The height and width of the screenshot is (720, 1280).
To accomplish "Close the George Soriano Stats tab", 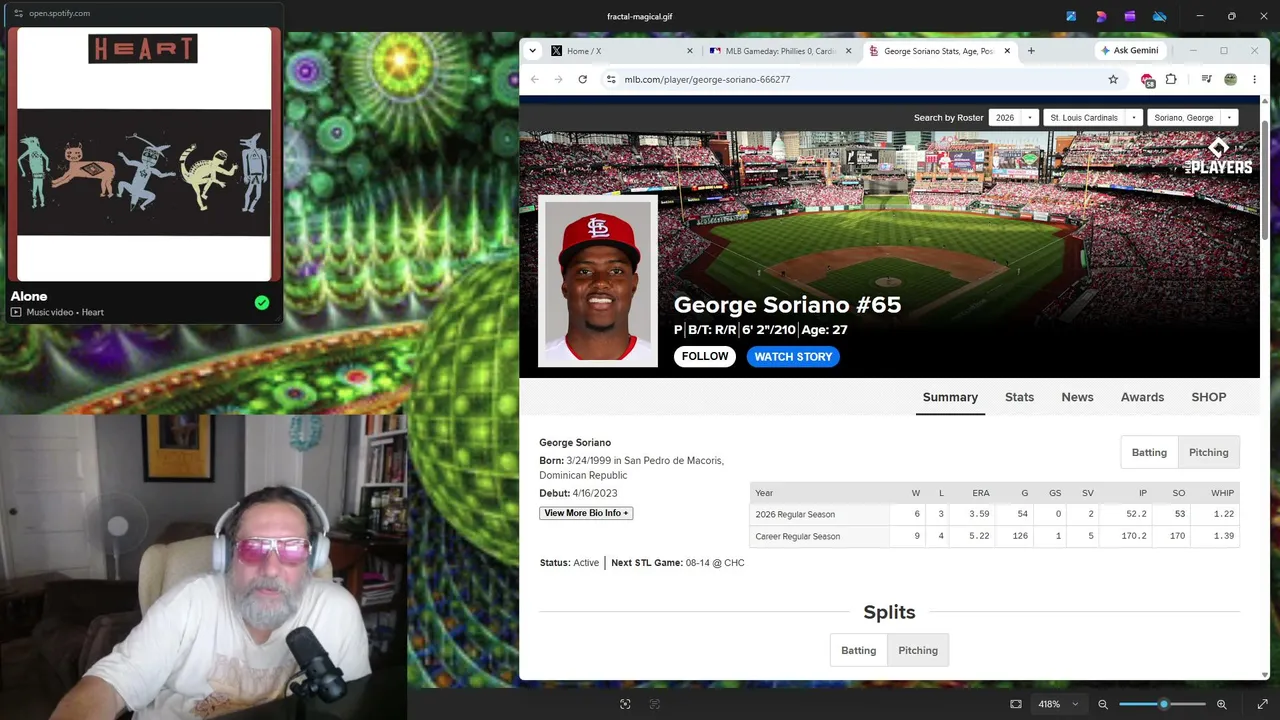I will (1007, 51).
